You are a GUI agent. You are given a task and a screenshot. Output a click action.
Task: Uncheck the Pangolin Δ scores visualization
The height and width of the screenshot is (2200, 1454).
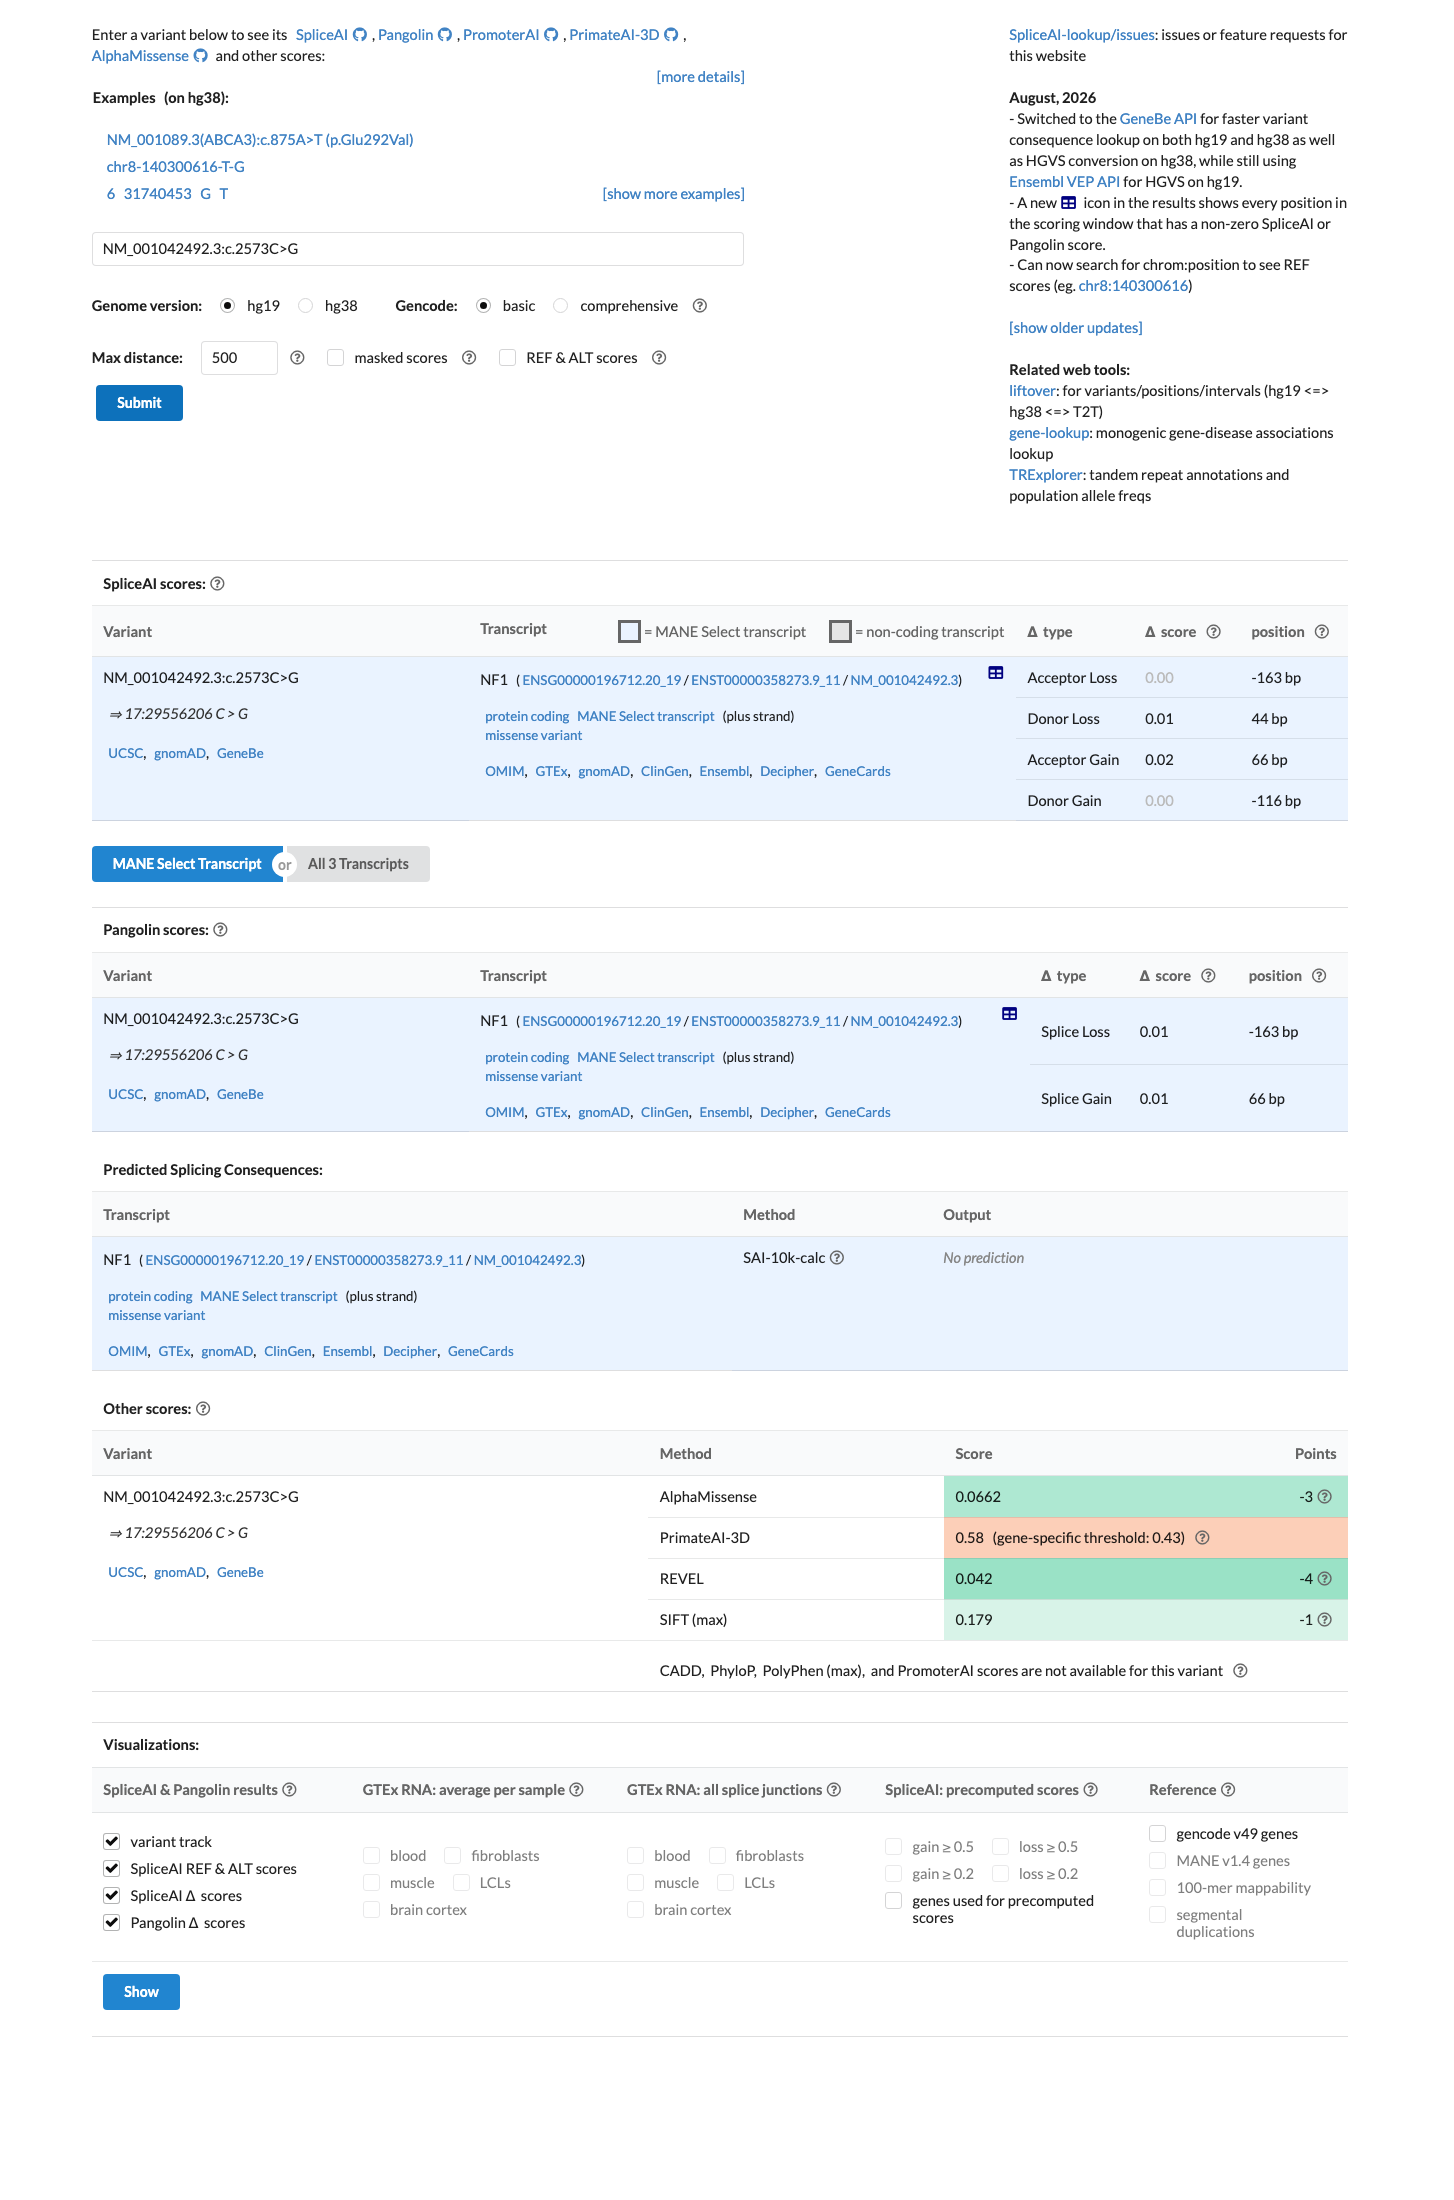coord(112,1922)
